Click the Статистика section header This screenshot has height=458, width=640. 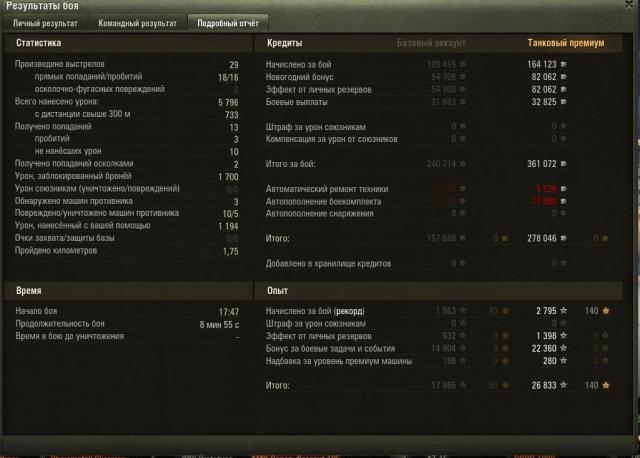click(x=38, y=43)
